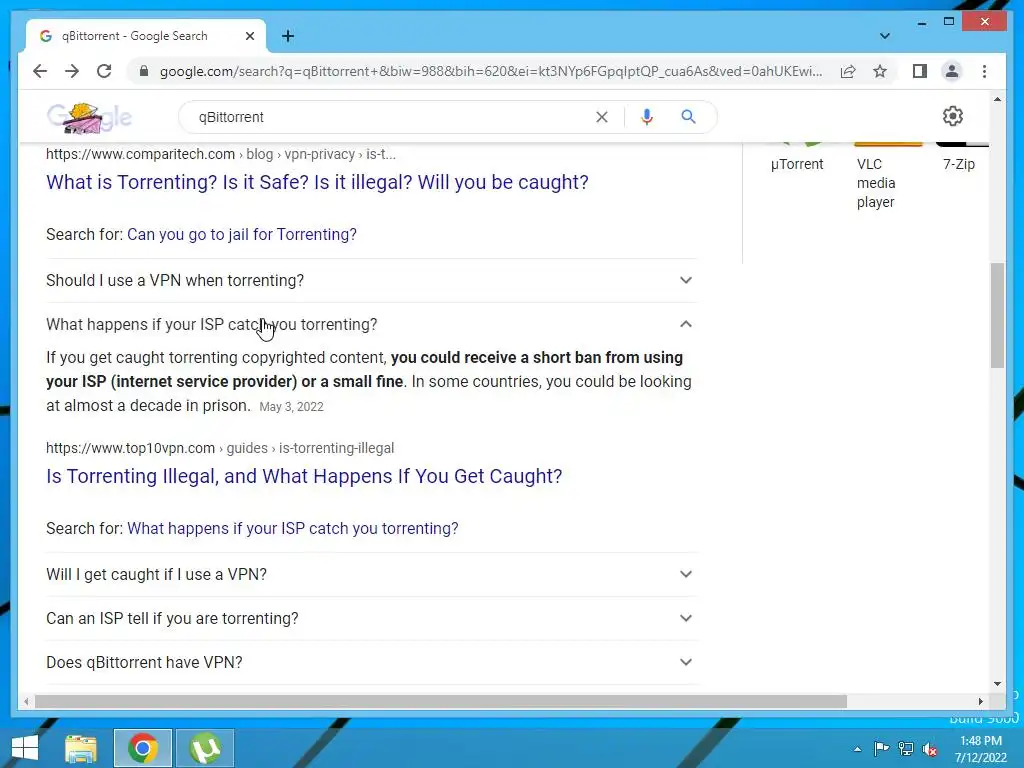Open the Action Center flag icon

pyautogui.click(x=881, y=749)
